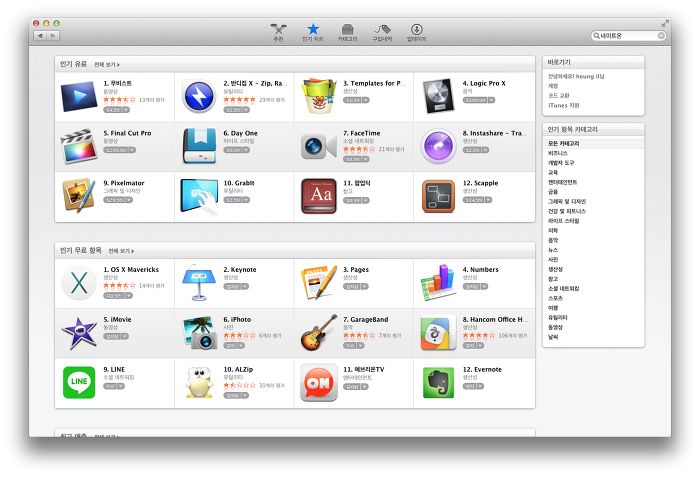Expand install dropdown arrow for Keynote
700x477 pixels.
pos(245,287)
